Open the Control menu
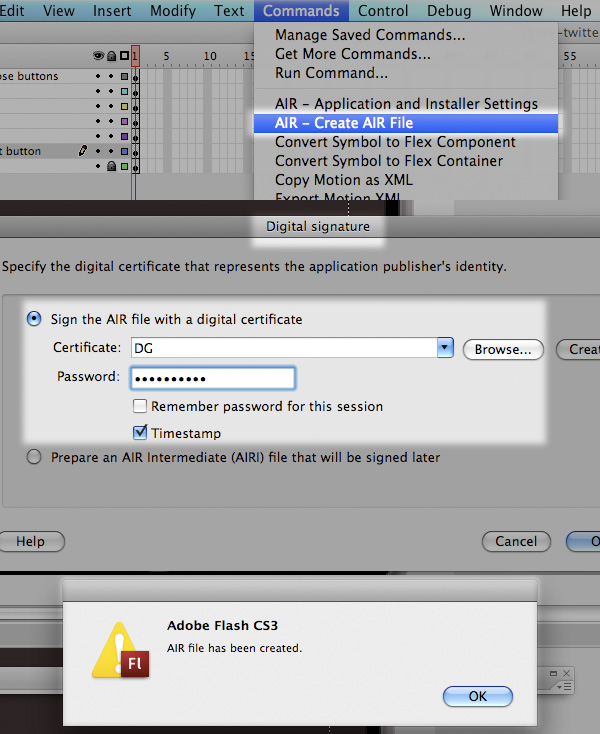The image size is (600, 734). coord(383,11)
